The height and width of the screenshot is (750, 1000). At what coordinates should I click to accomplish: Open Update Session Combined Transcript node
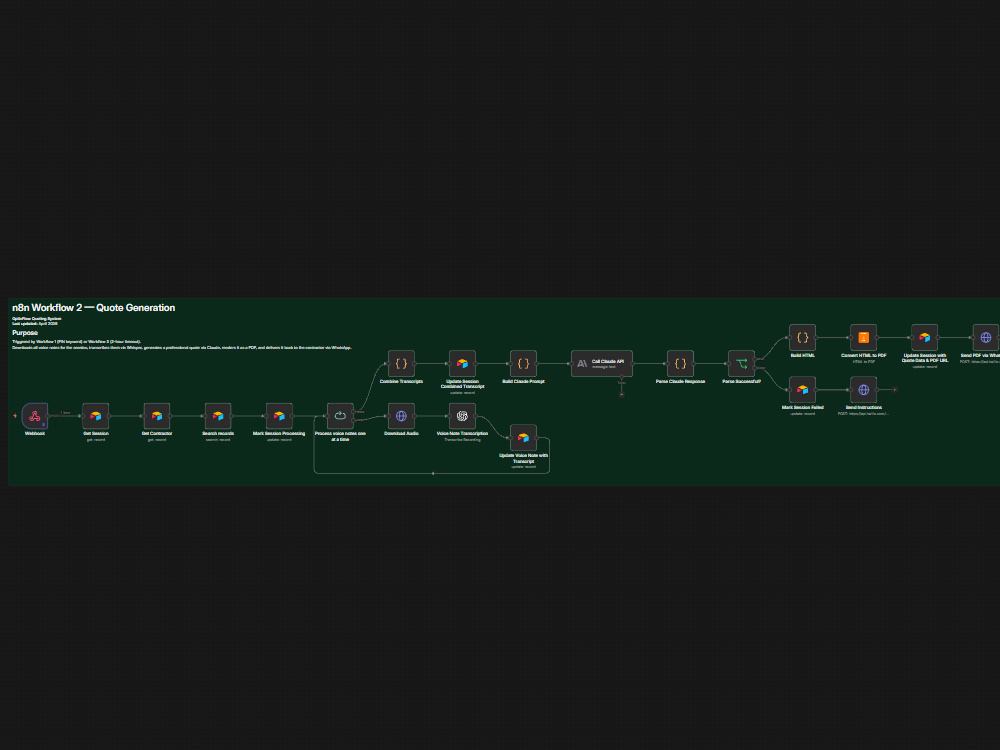click(462, 364)
